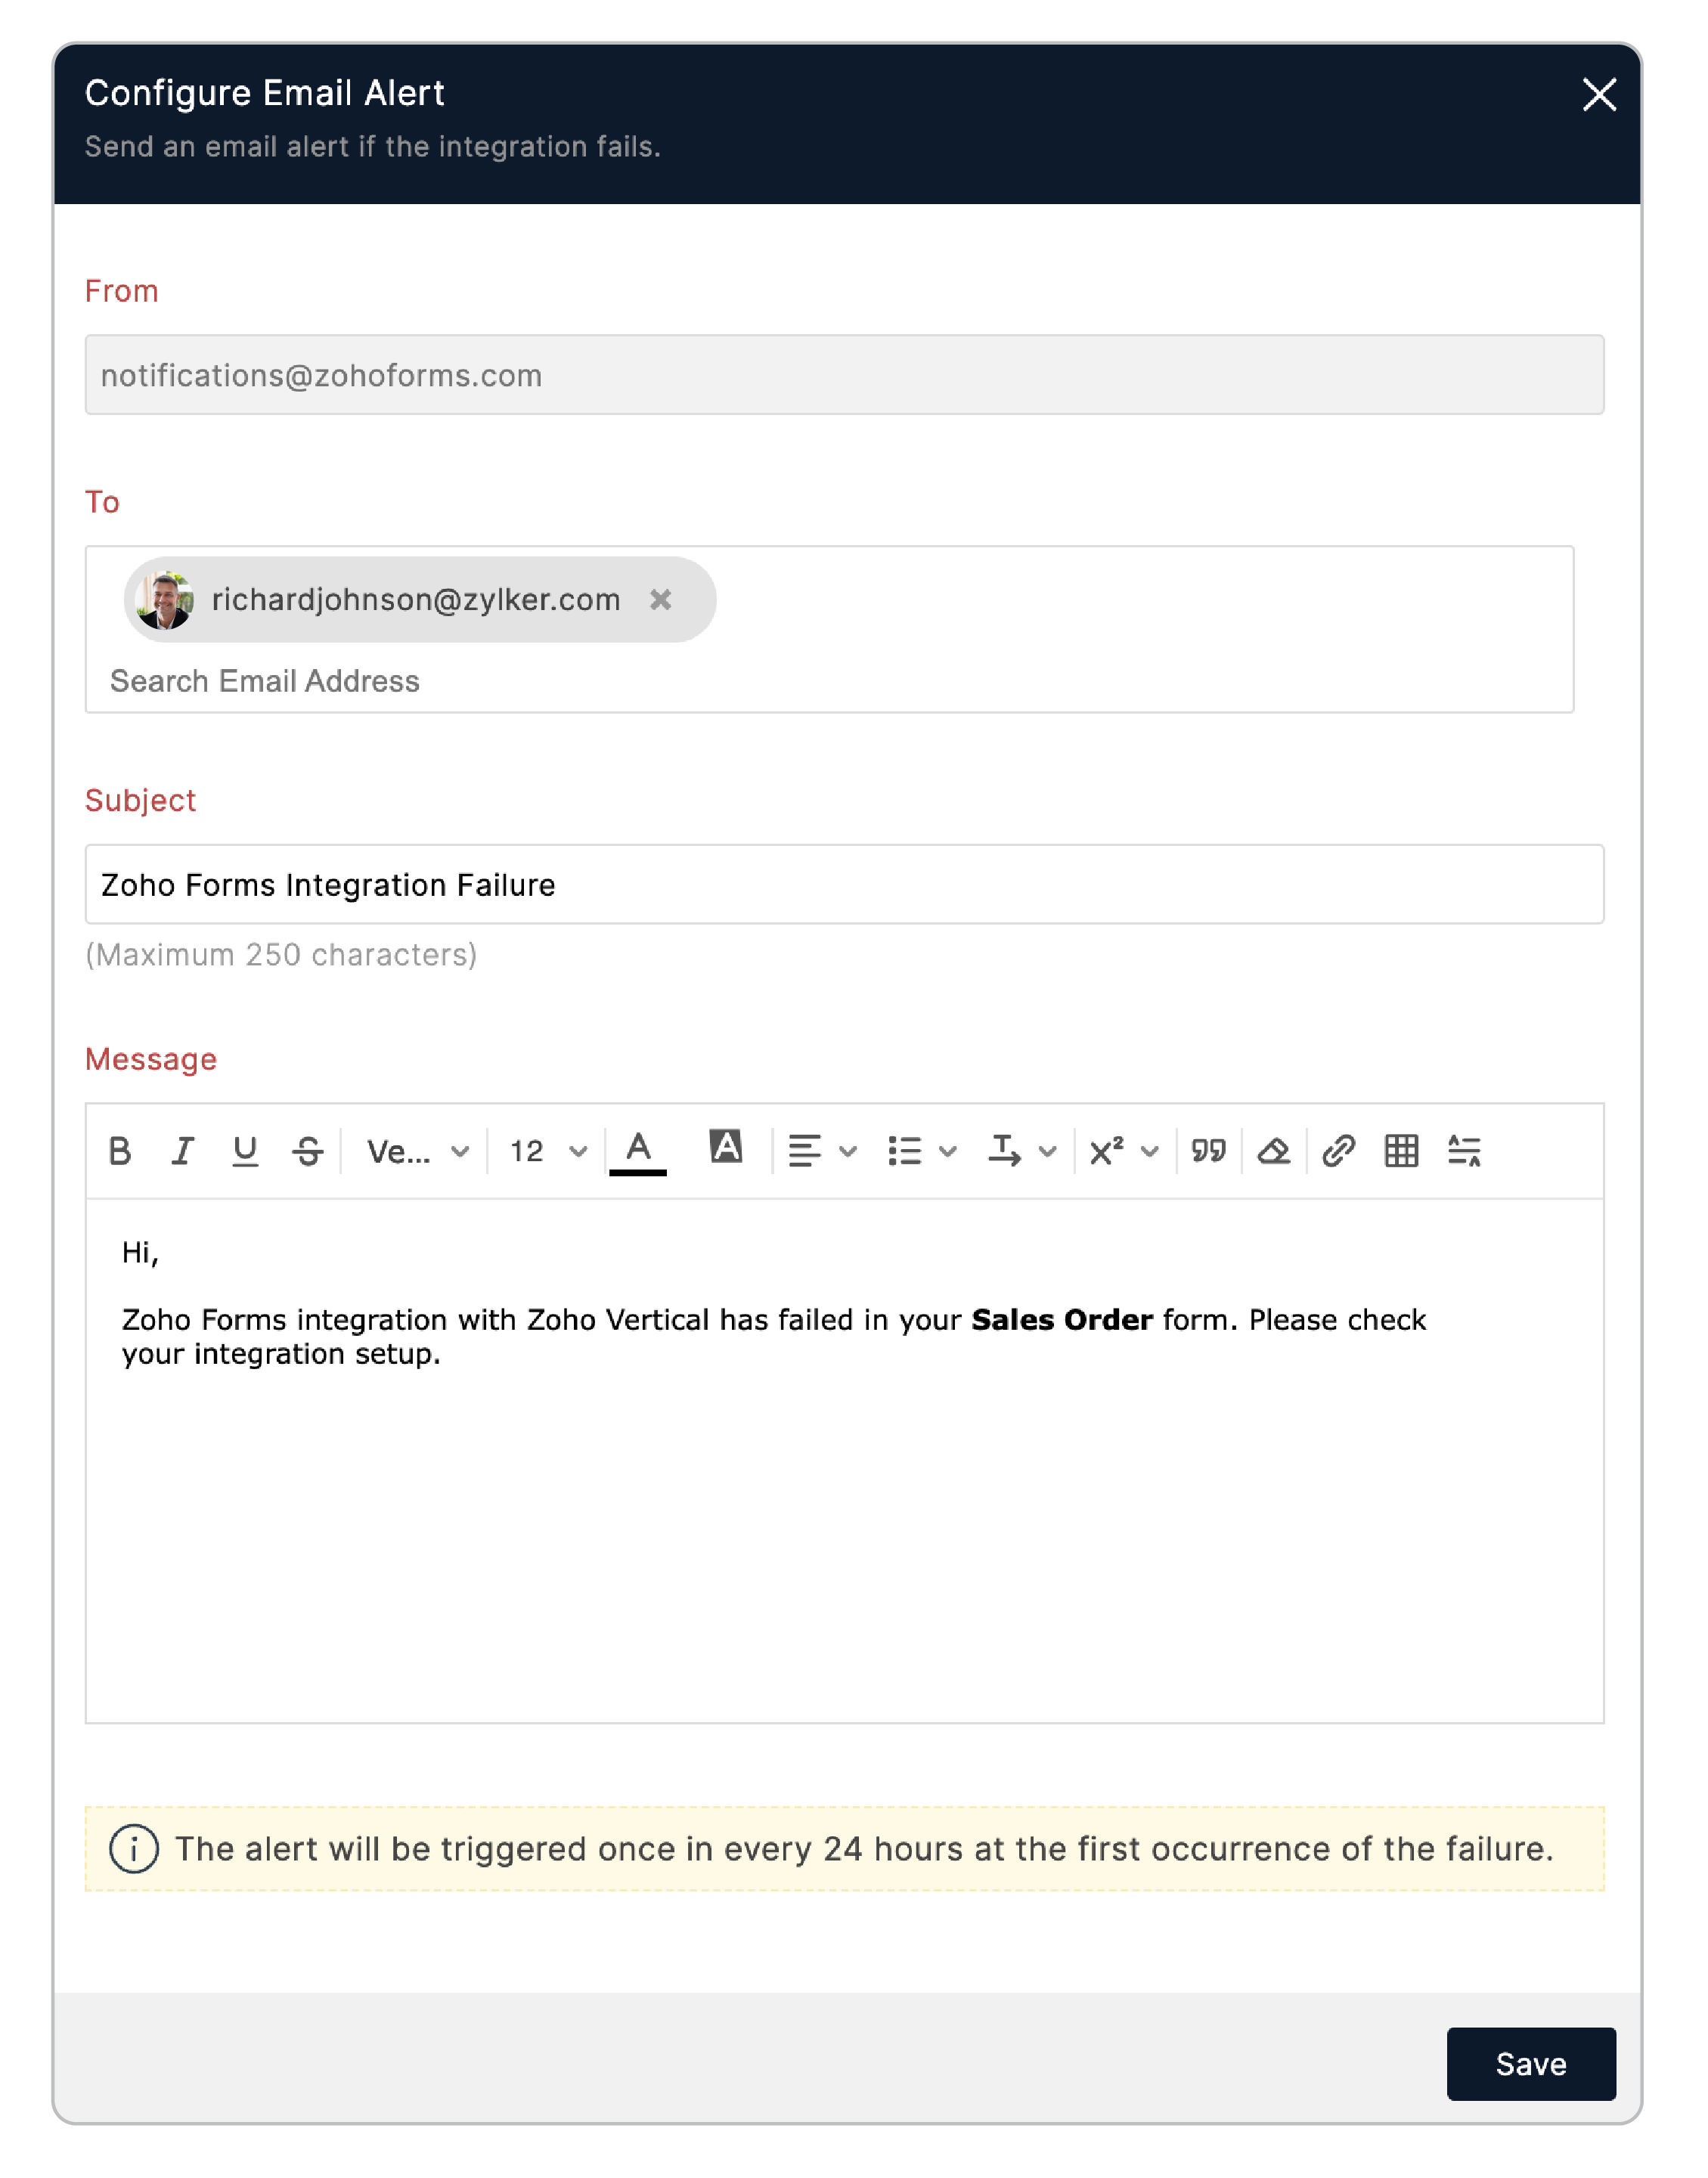Image resolution: width=1708 pixels, height=2178 pixels.
Task: Insert a table in the message body
Action: click(1402, 1151)
